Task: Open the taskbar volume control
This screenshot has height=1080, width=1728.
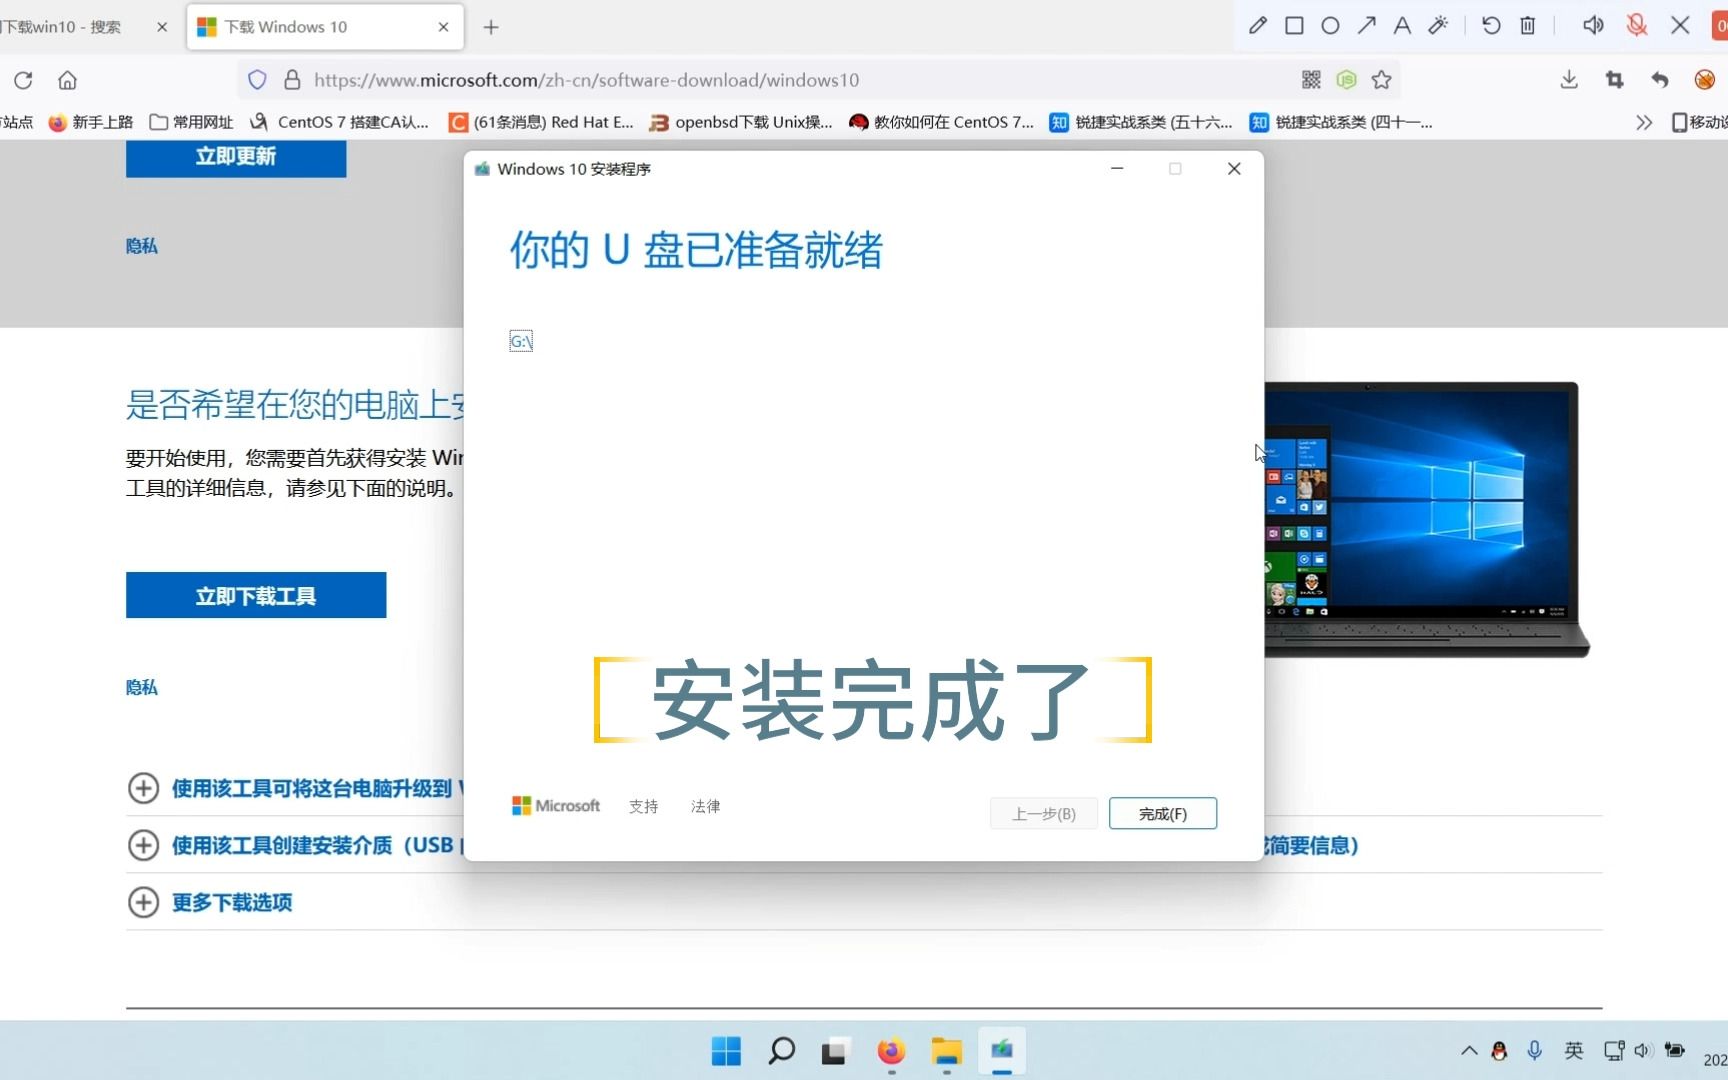Action: click(1643, 1051)
